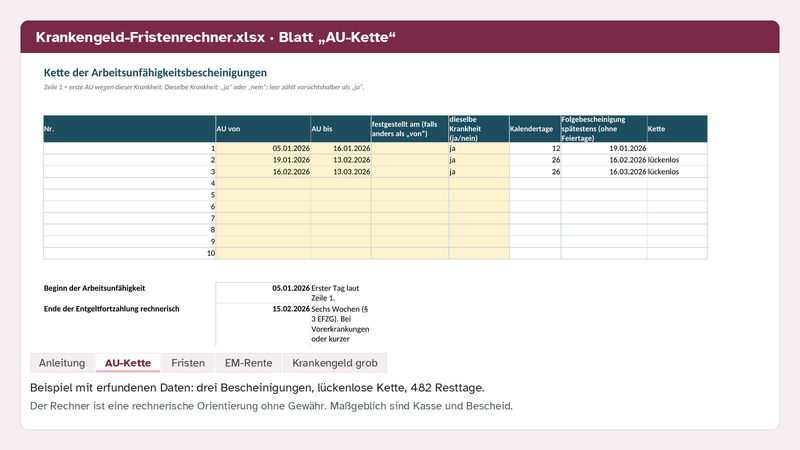Viewport: 800px width, 450px height.
Task: Click 'Beginn der Arbeitsunfähigkeit' label
Action: (x=94, y=288)
